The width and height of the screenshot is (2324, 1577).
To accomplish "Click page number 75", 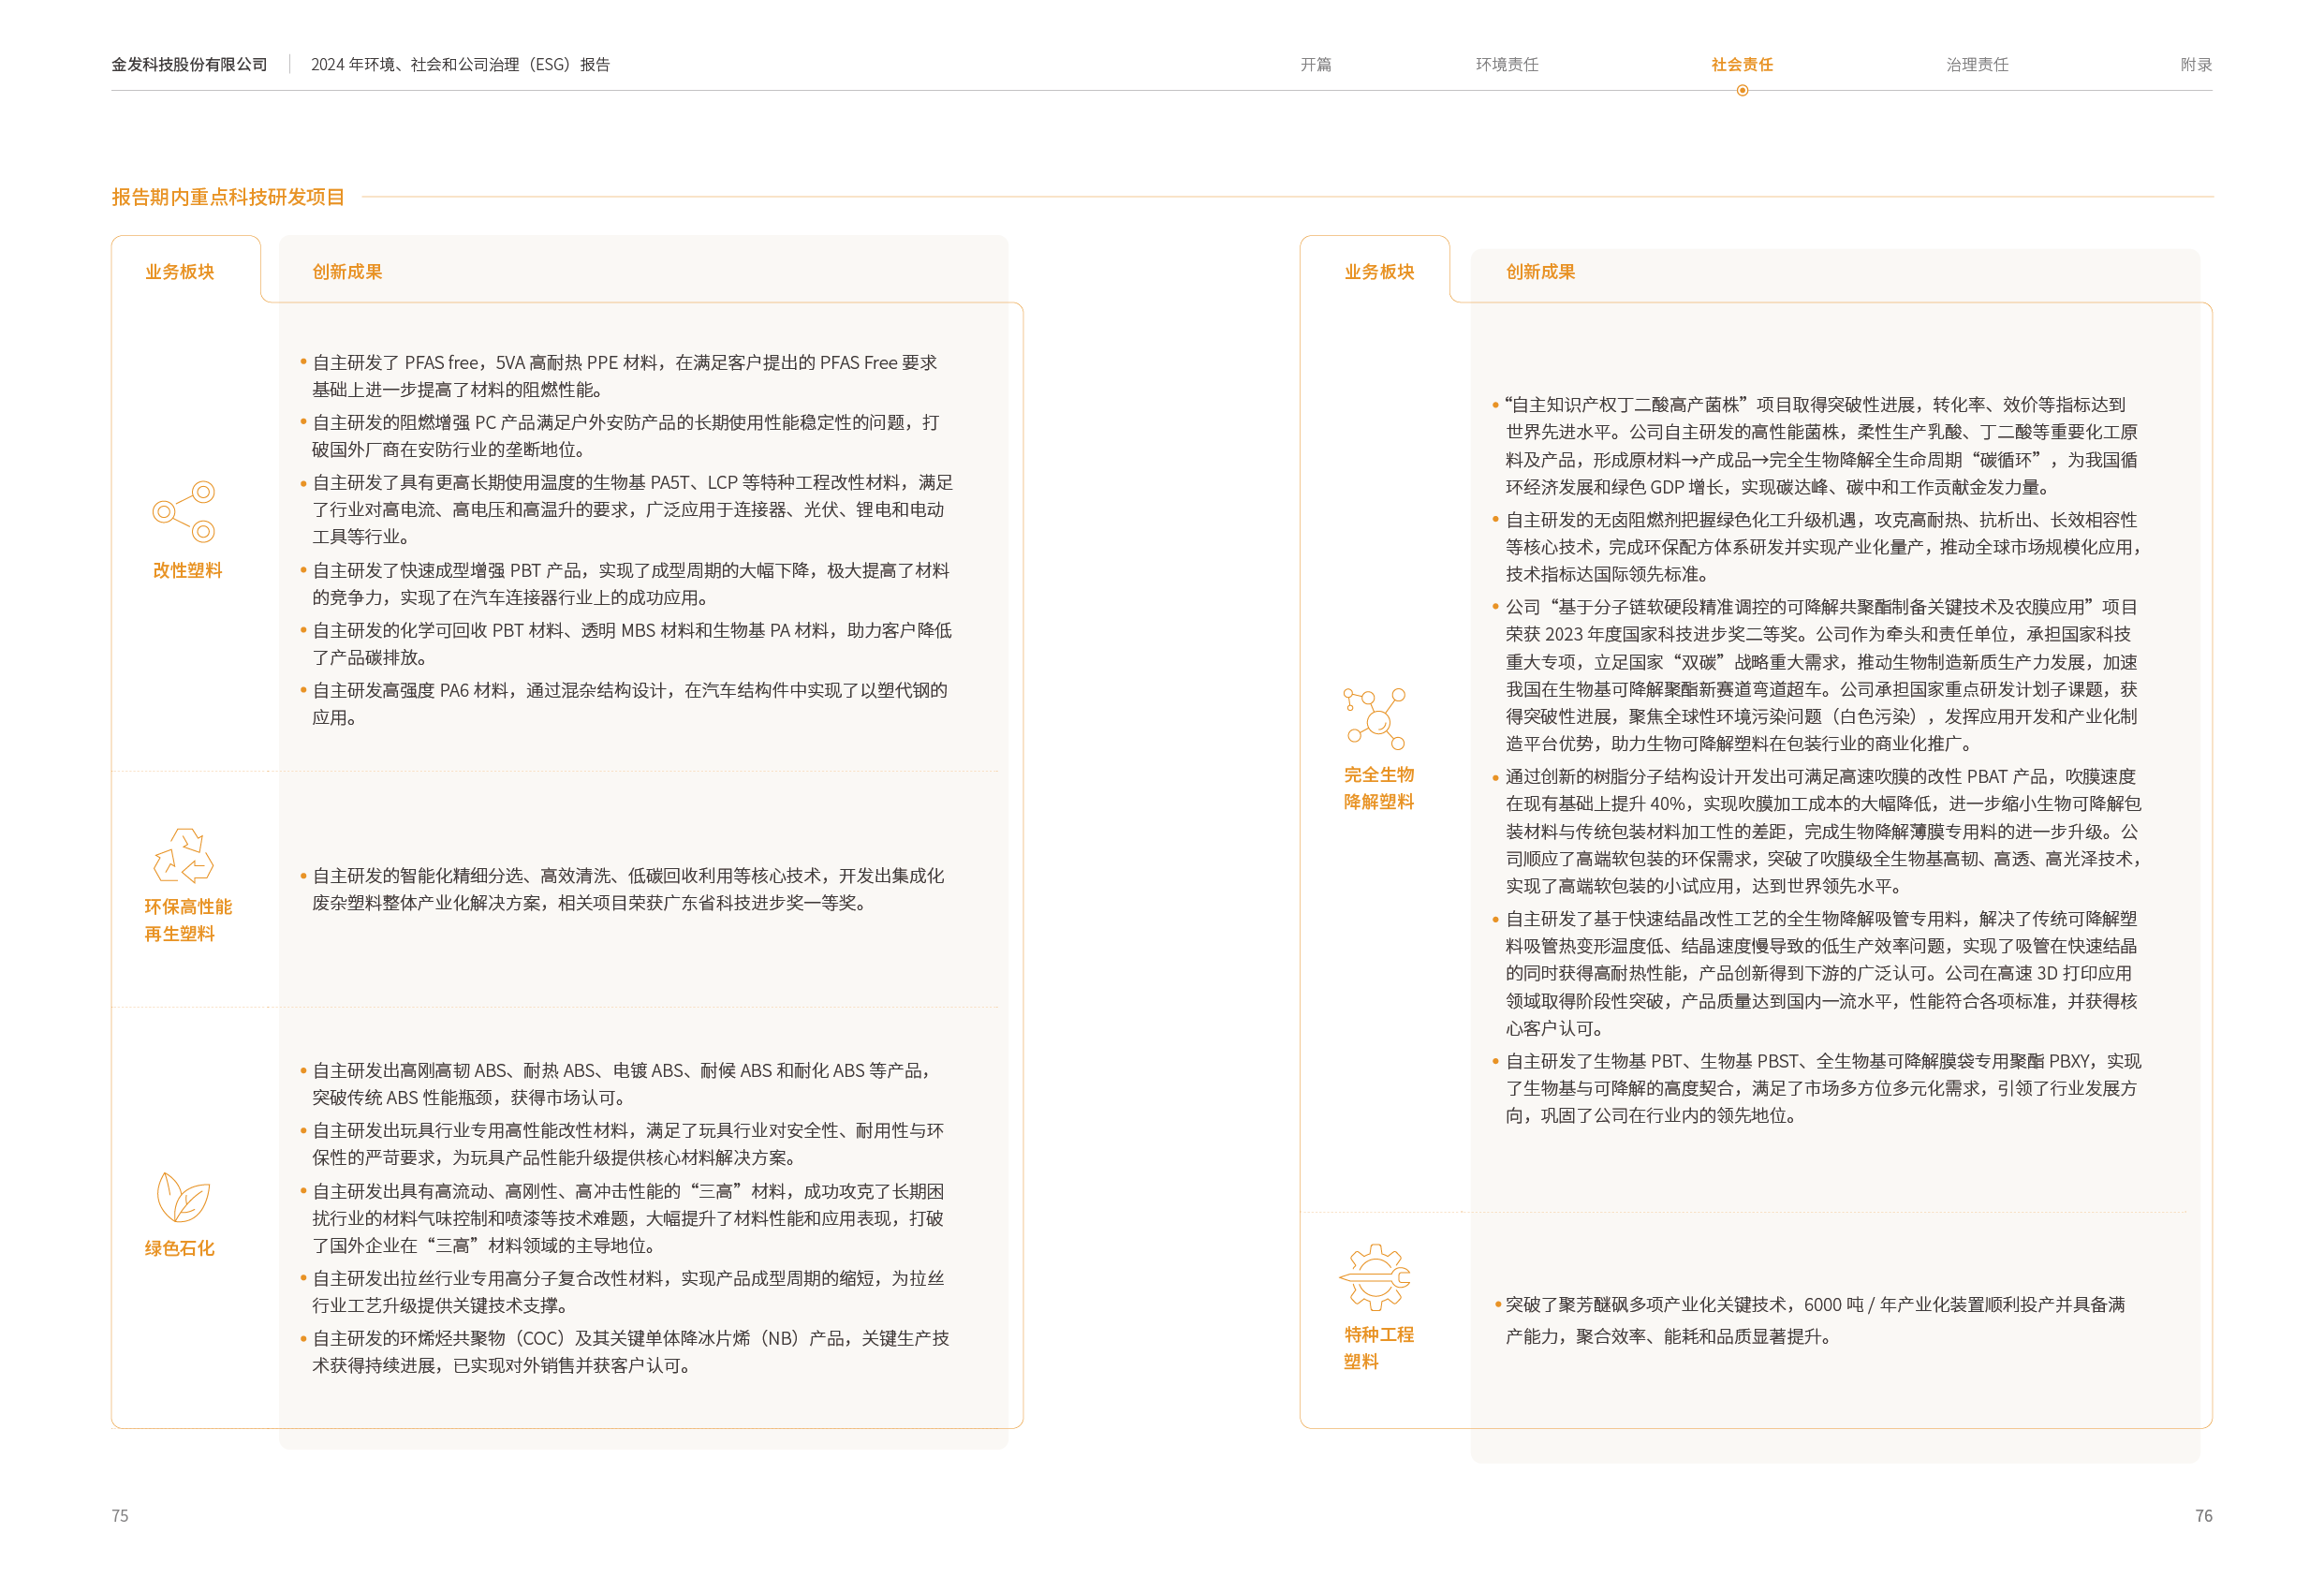I will click(120, 1515).
